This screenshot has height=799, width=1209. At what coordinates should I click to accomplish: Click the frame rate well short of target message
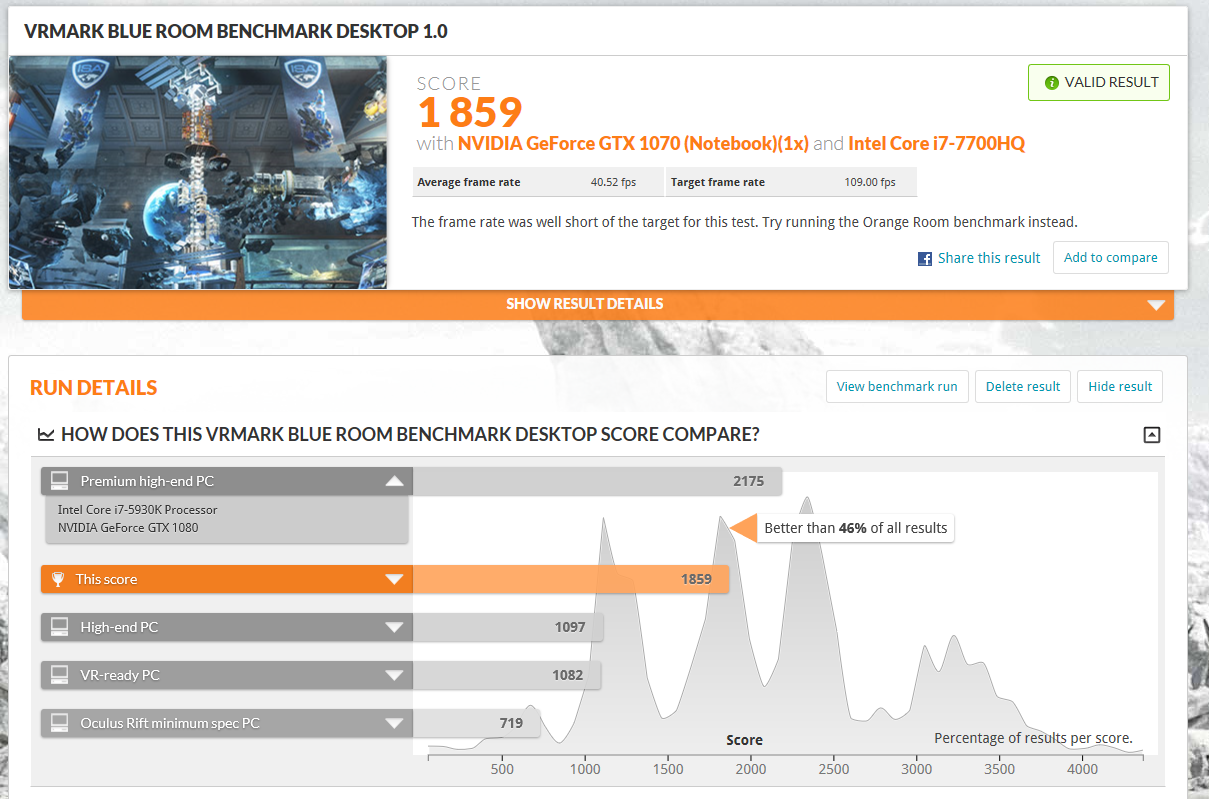(x=744, y=222)
